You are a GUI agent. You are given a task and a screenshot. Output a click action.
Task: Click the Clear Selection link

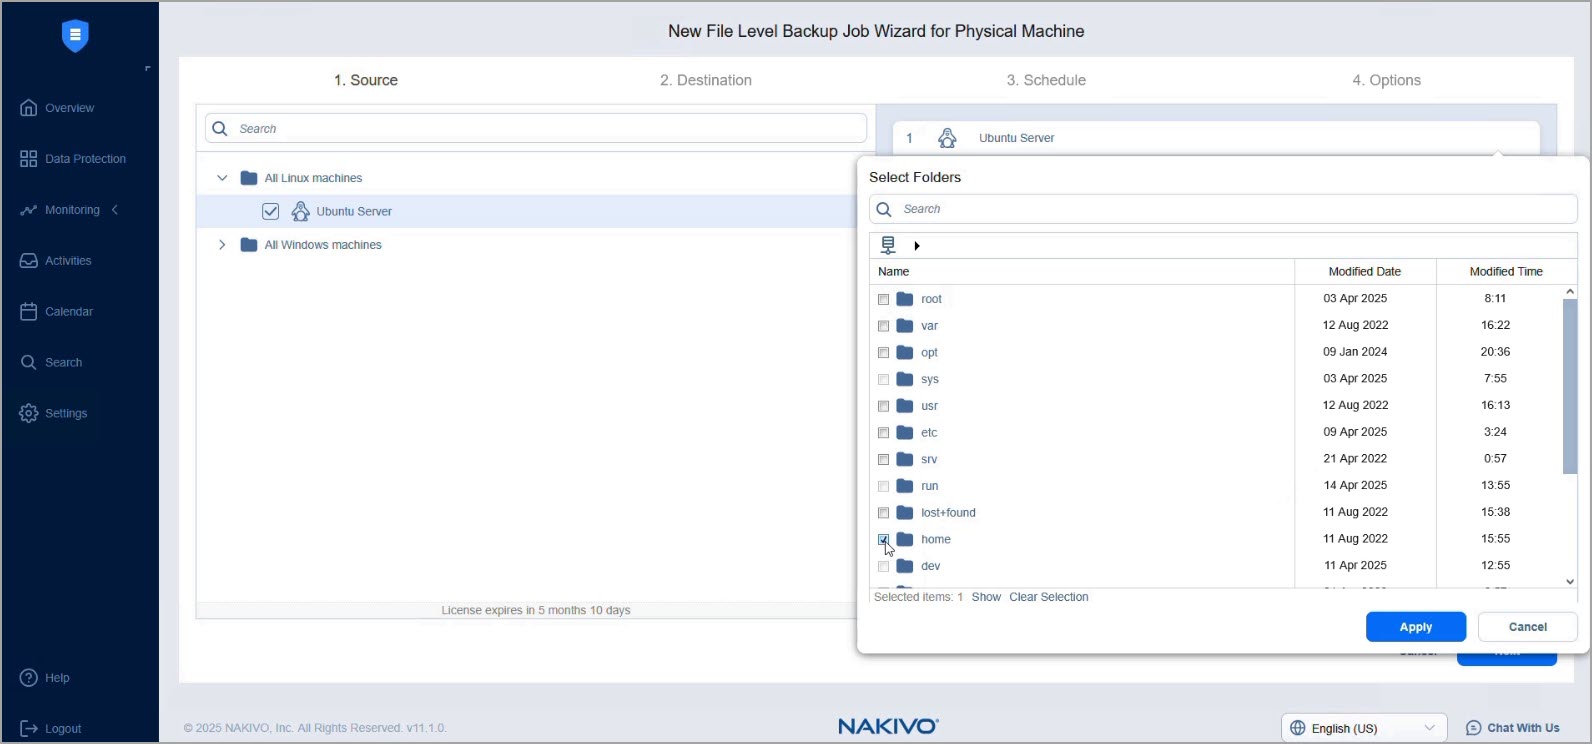pos(1049,597)
